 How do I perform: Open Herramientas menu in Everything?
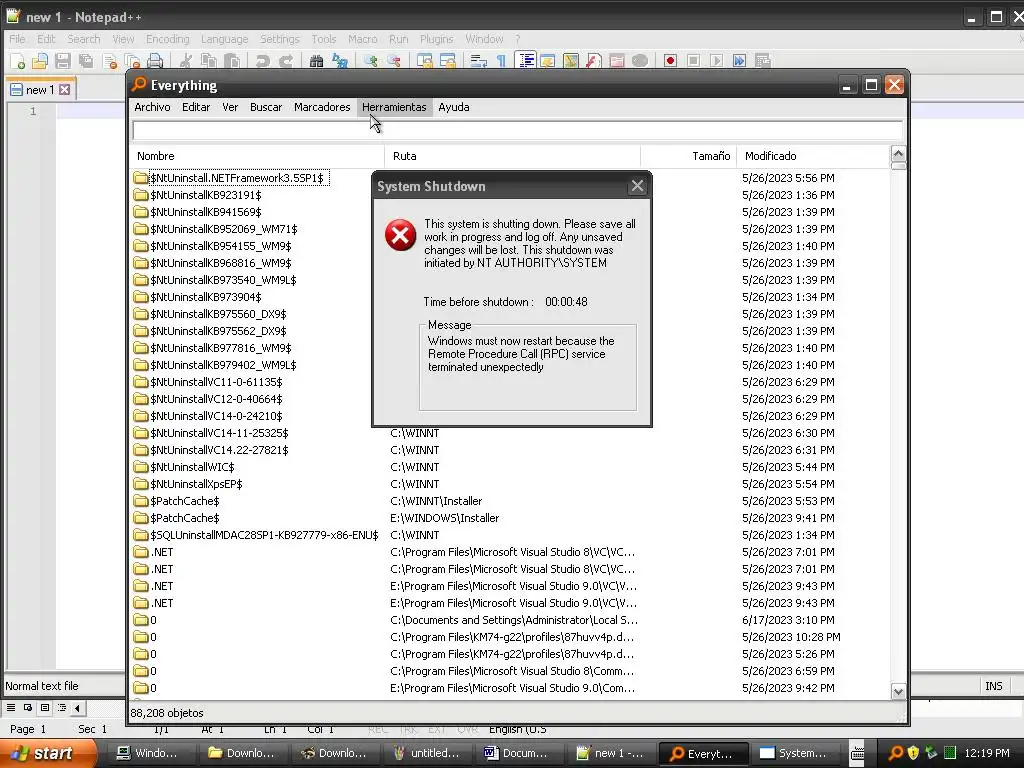[x=394, y=107]
